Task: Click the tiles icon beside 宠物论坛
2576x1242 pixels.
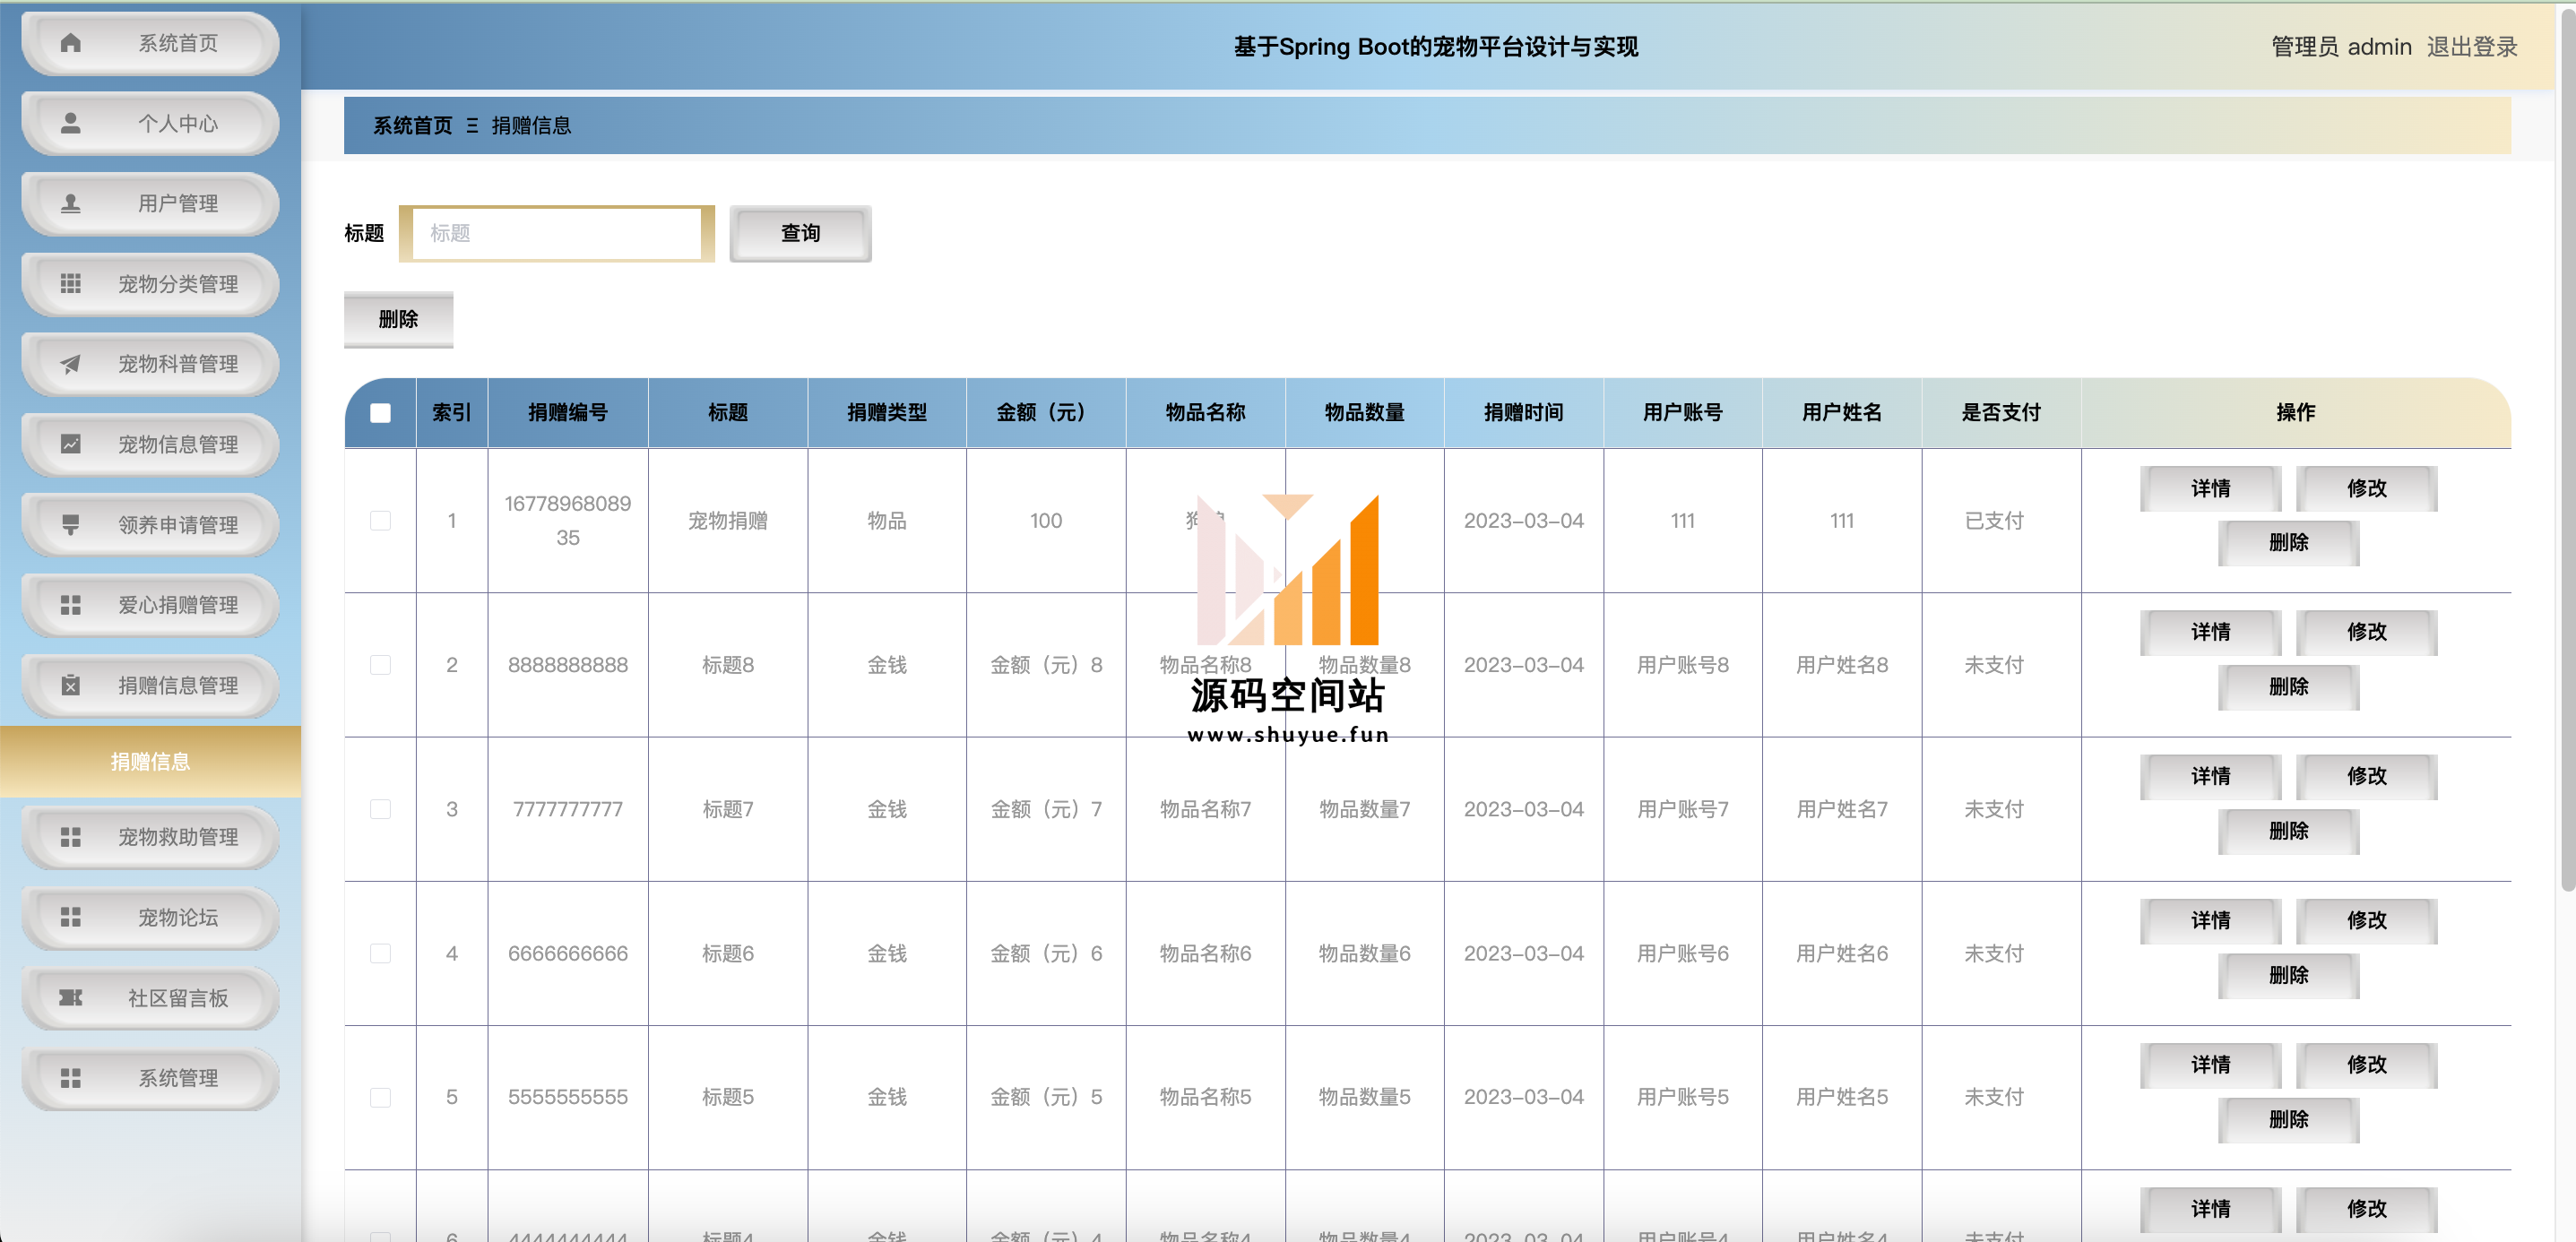Action: [x=70, y=917]
